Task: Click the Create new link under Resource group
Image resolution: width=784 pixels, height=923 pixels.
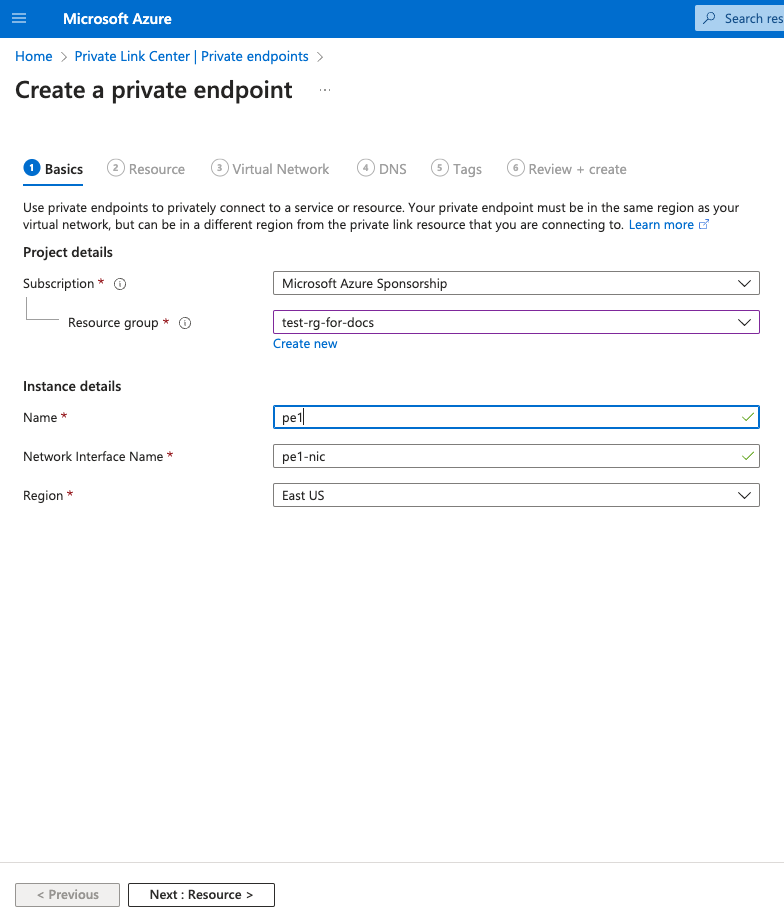Action: (x=305, y=343)
